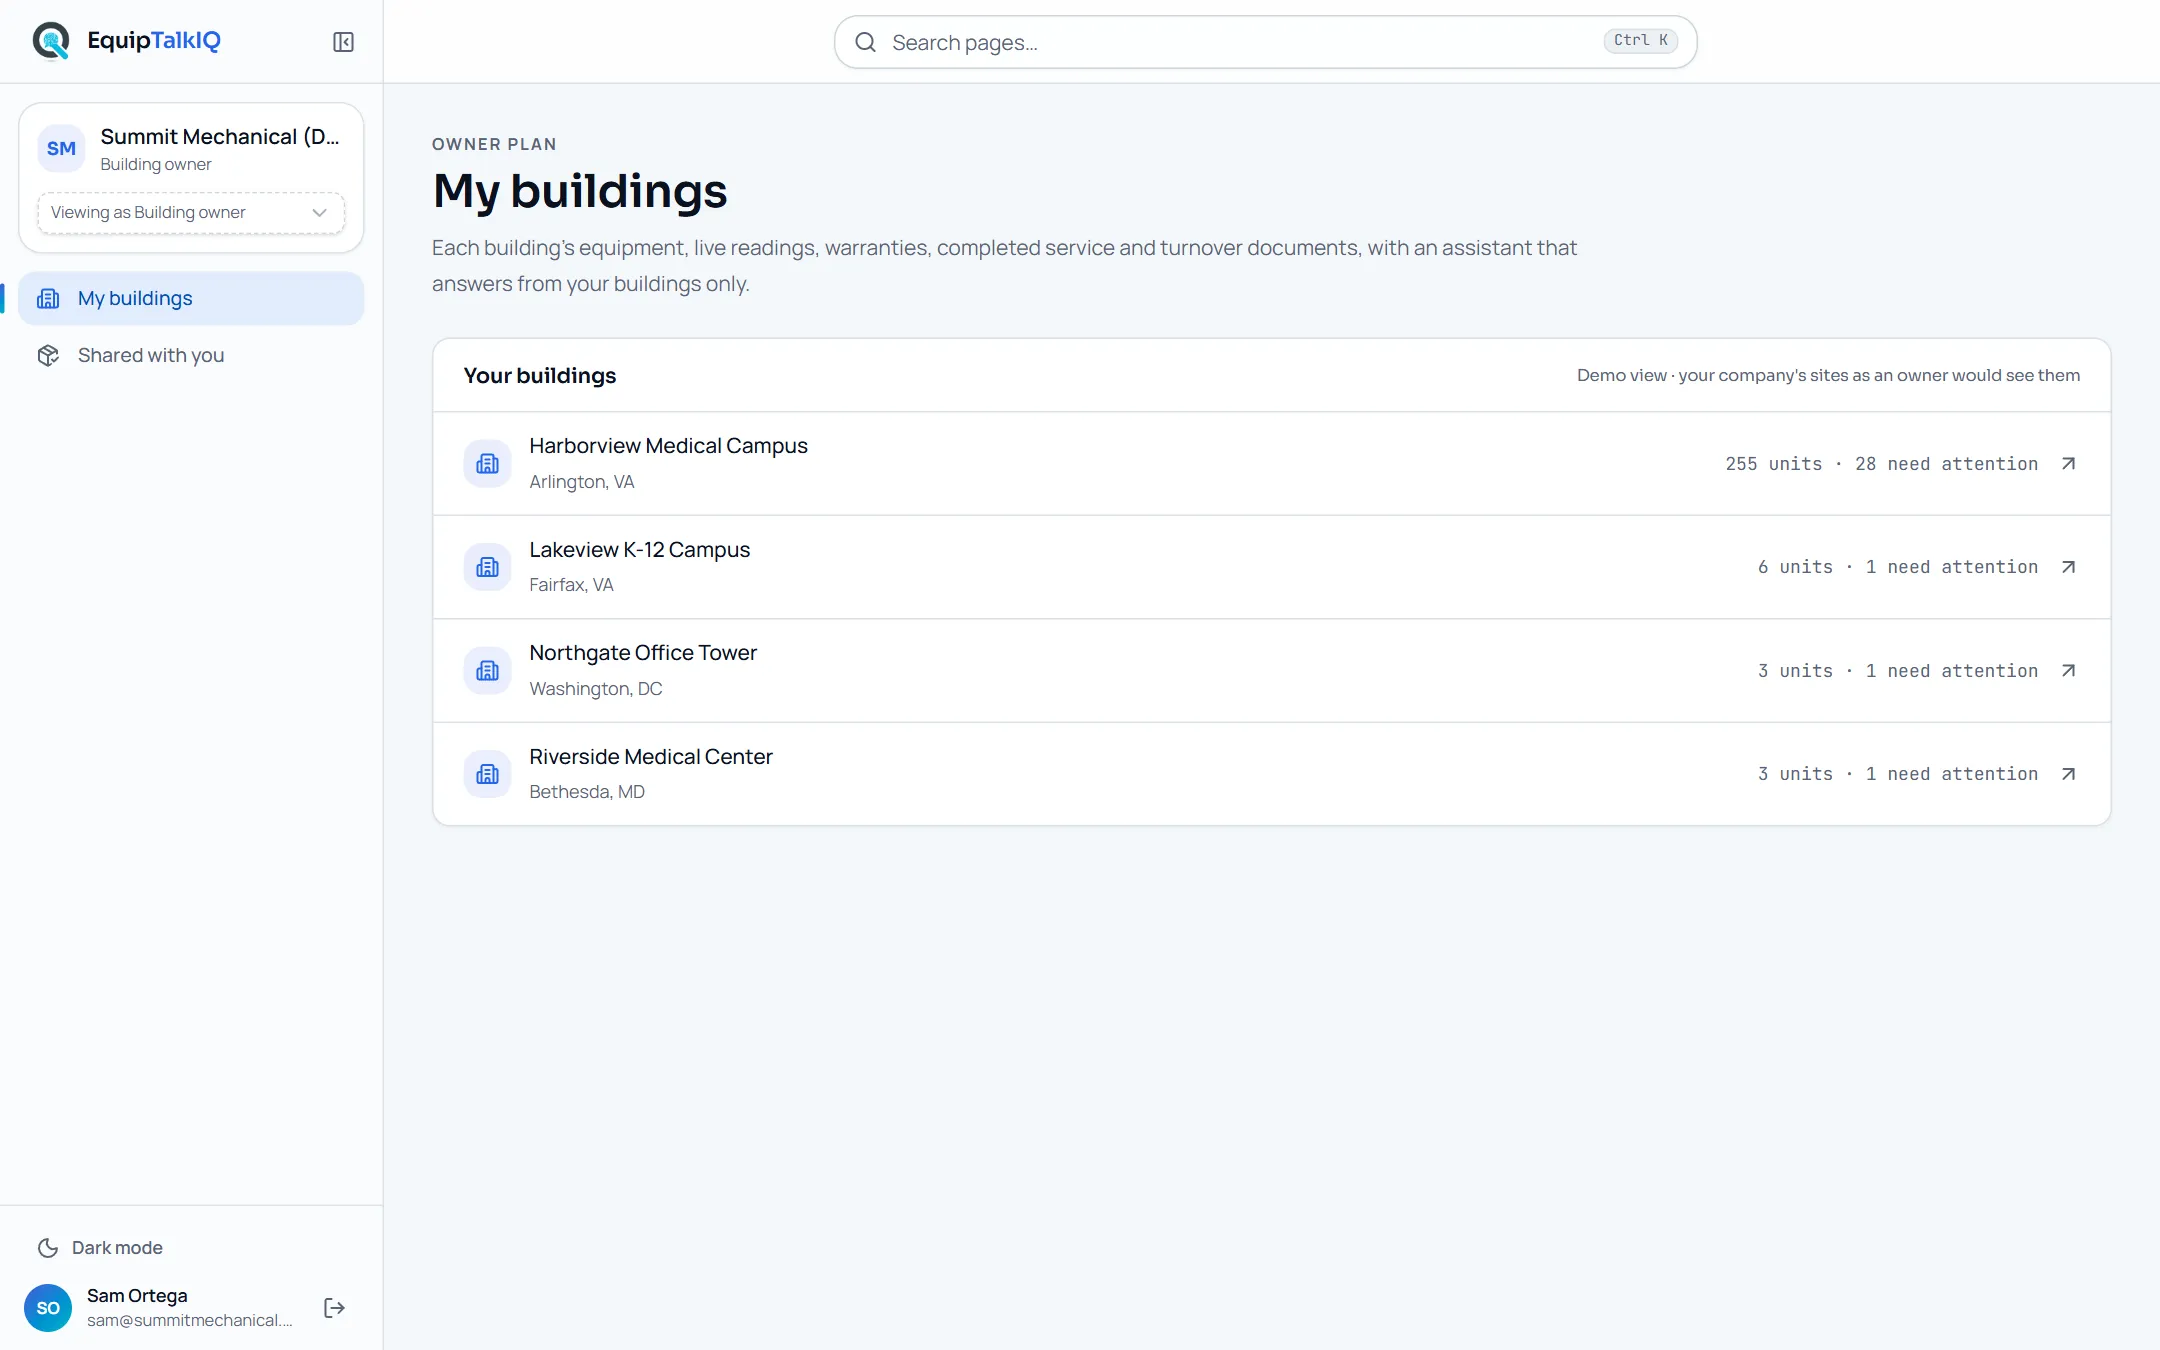Toggle Dark mode

point(100,1248)
